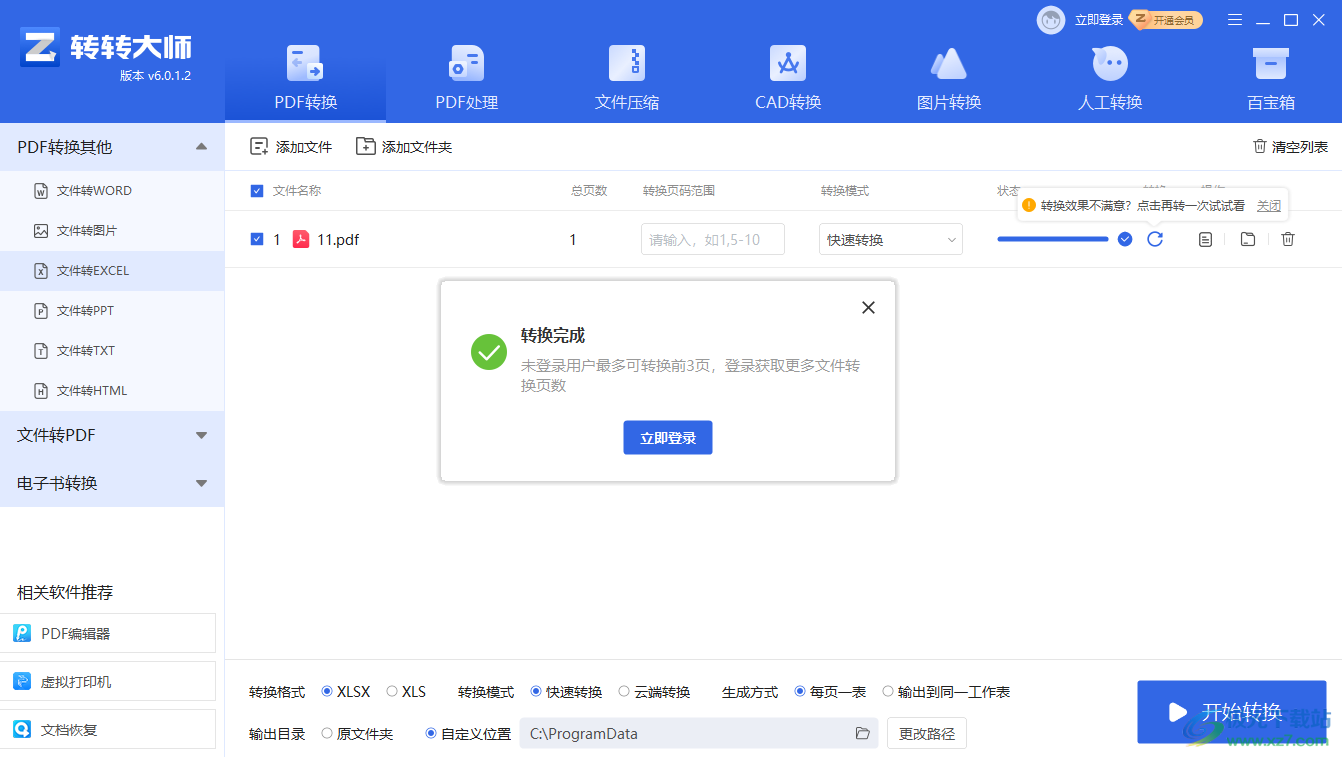The image size is (1342, 757).
Task: Delete 11.pdf with the trash icon
Action: coord(1288,239)
